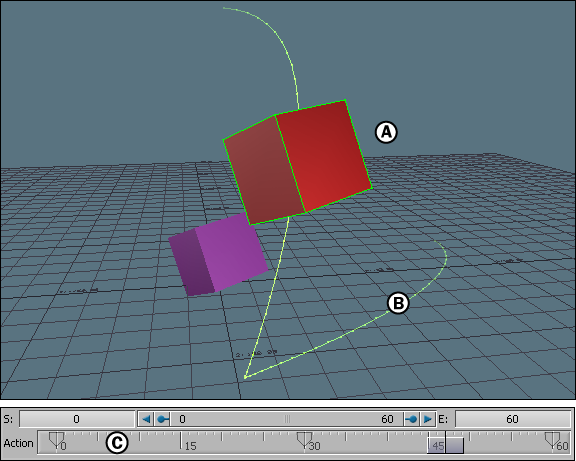Select the red cube in the viewport
The height and width of the screenshot is (461, 576).
(x=298, y=162)
